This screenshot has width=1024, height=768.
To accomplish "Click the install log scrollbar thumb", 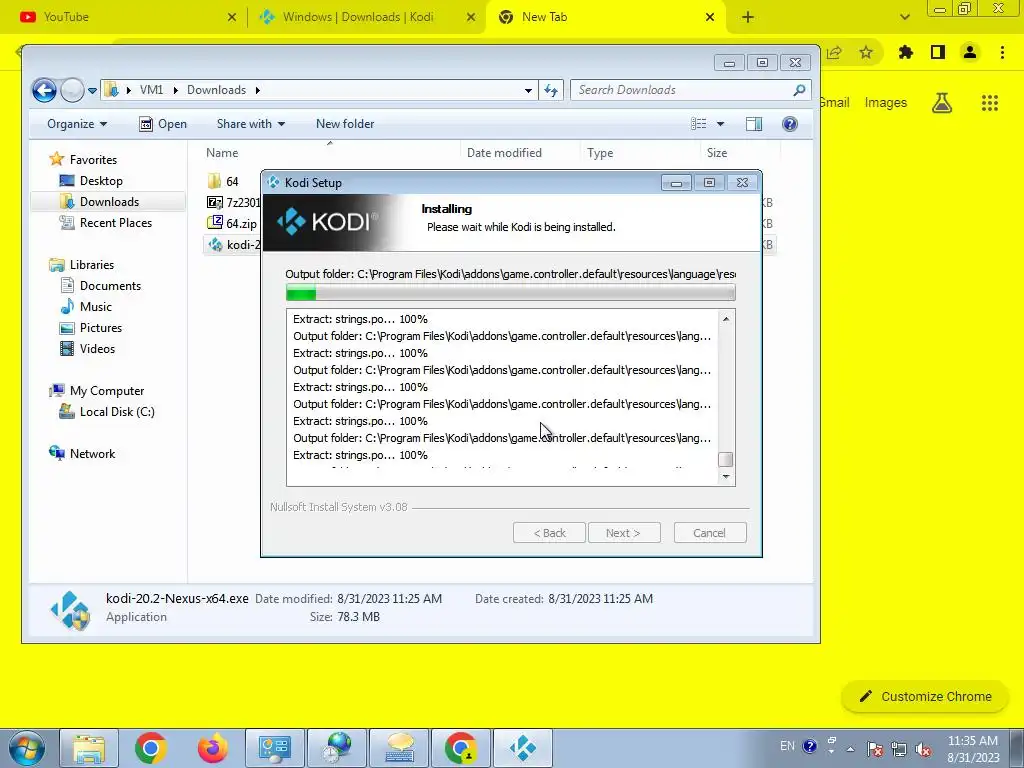I will 726,460.
